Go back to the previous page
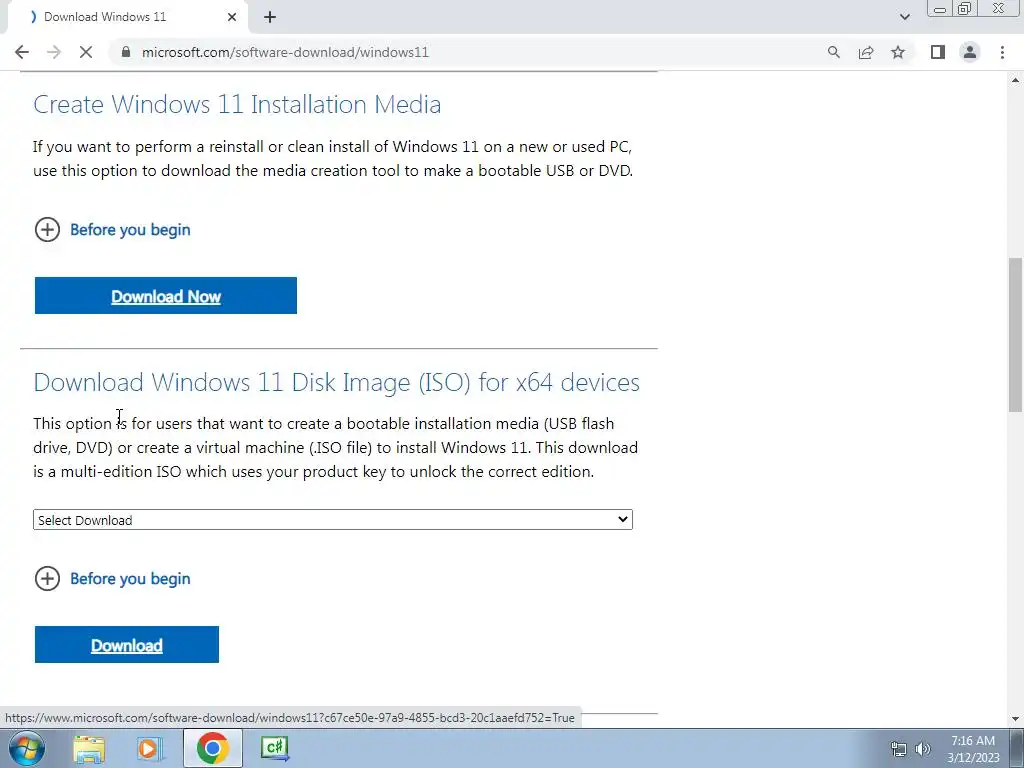The height and width of the screenshot is (768, 1024). click(22, 52)
